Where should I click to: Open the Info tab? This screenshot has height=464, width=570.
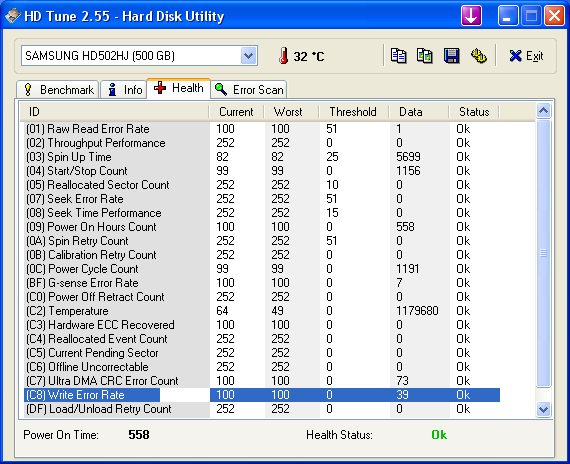[x=124, y=89]
